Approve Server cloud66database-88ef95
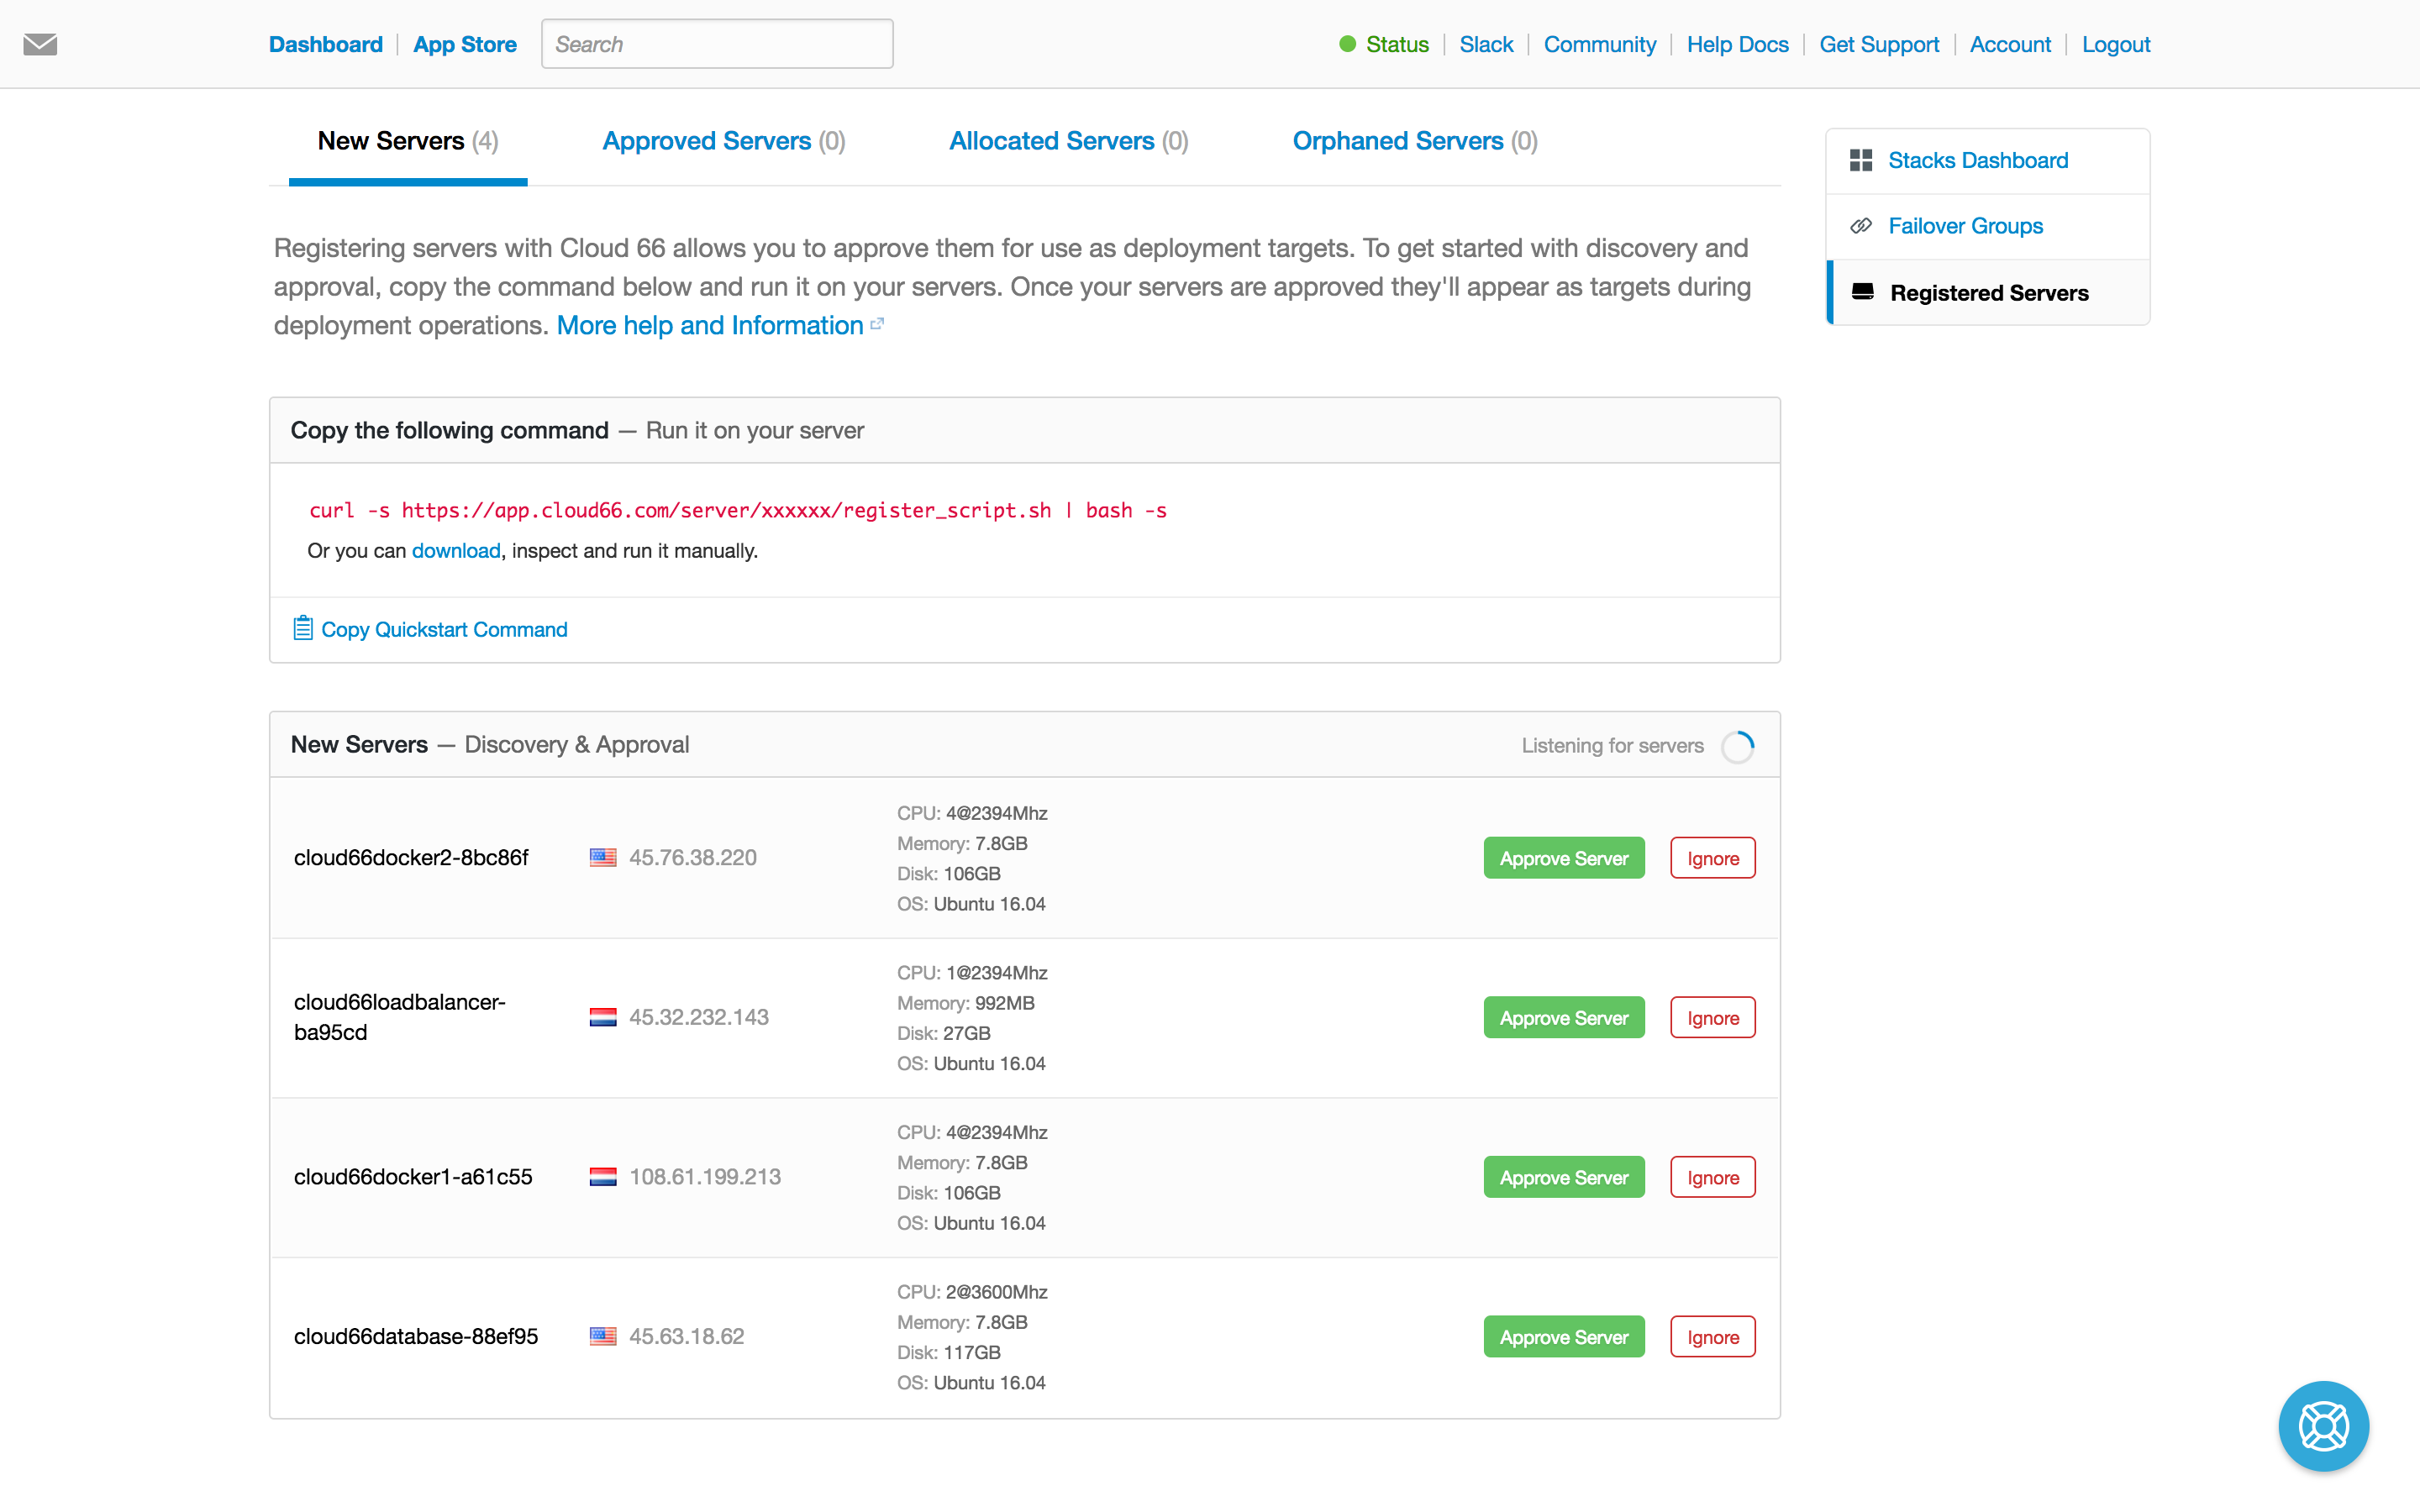 point(1564,1336)
